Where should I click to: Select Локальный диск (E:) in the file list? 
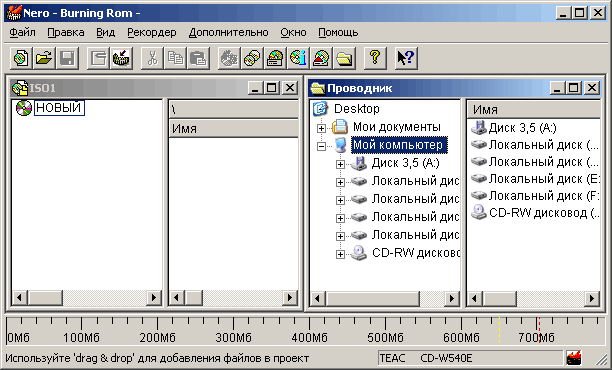click(544, 179)
